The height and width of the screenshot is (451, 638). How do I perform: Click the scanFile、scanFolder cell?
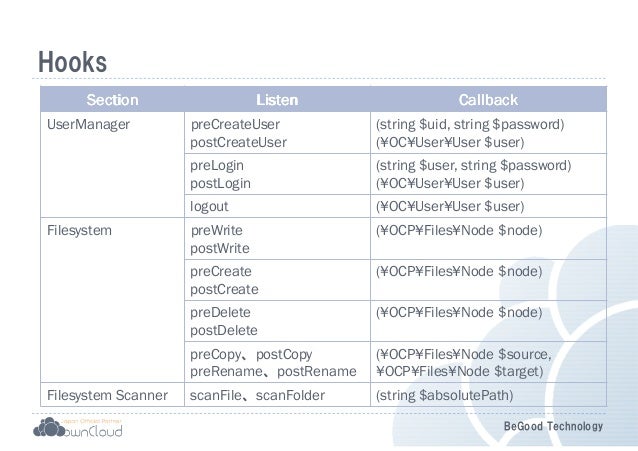(x=277, y=395)
